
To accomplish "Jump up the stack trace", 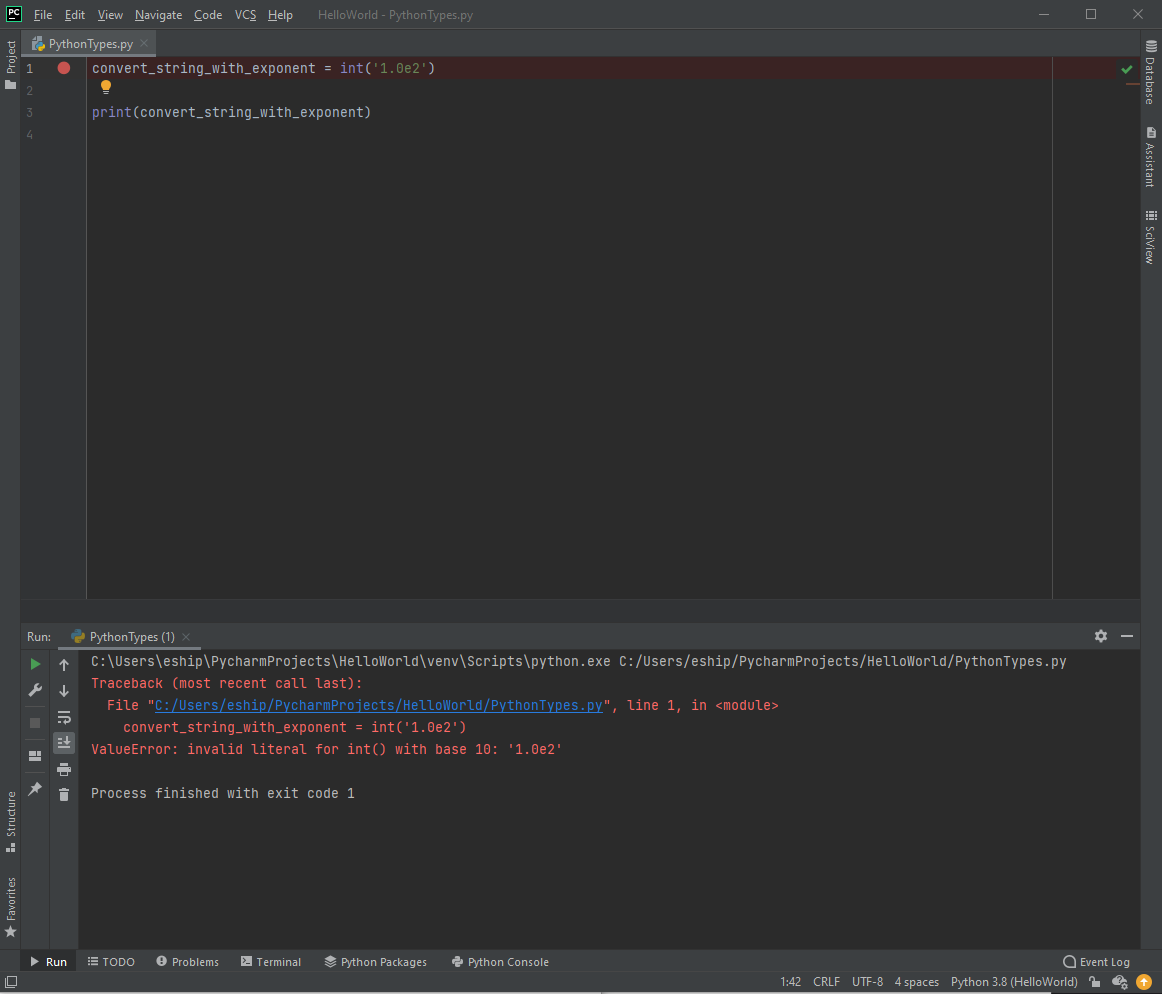I will coord(63,663).
